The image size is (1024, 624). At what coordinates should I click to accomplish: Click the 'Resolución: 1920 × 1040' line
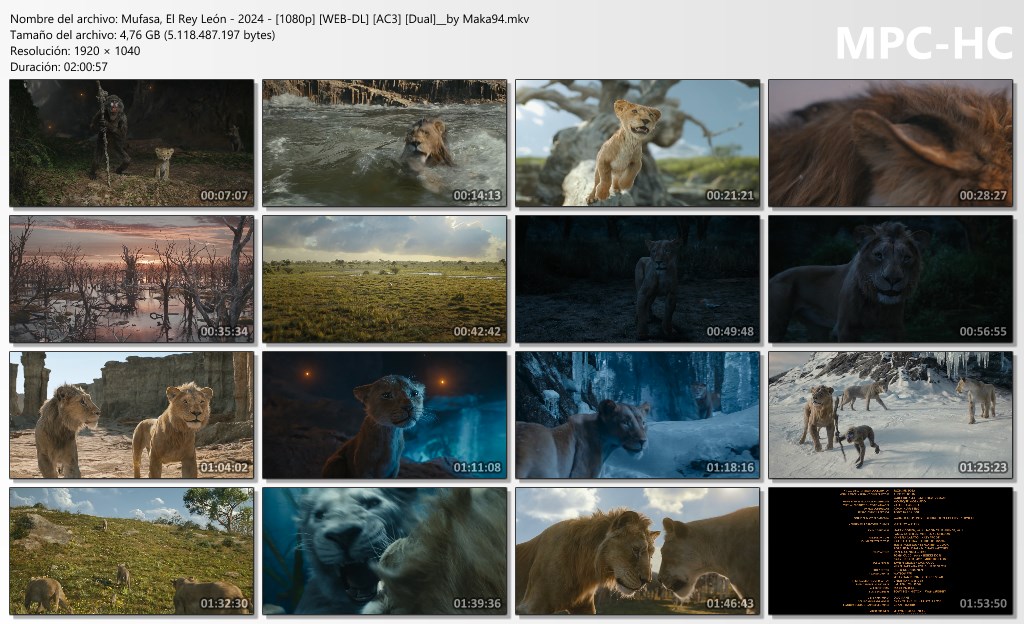coord(75,51)
